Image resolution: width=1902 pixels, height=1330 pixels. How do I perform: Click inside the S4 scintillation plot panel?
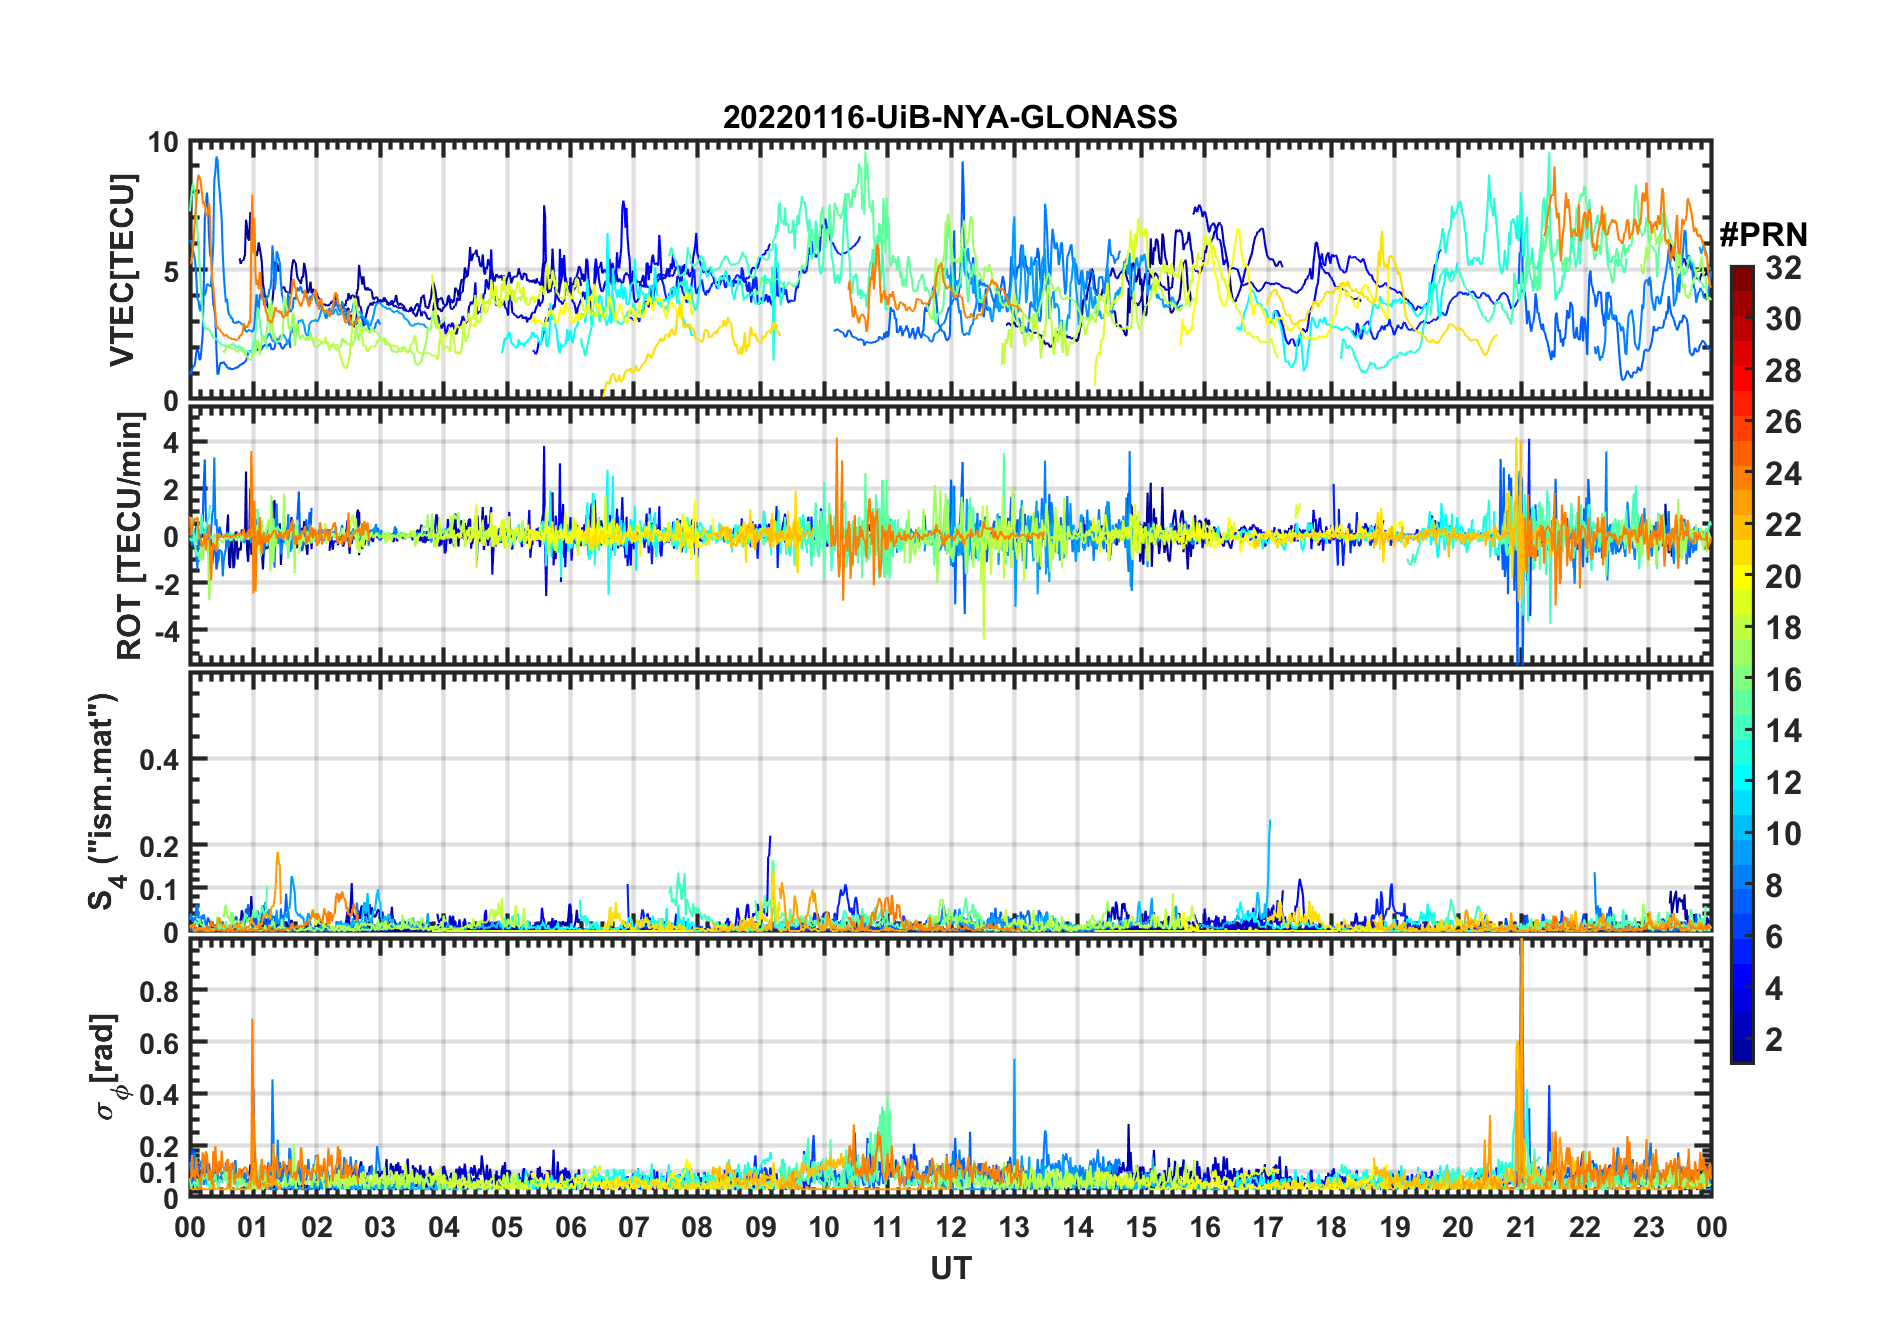click(x=951, y=801)
